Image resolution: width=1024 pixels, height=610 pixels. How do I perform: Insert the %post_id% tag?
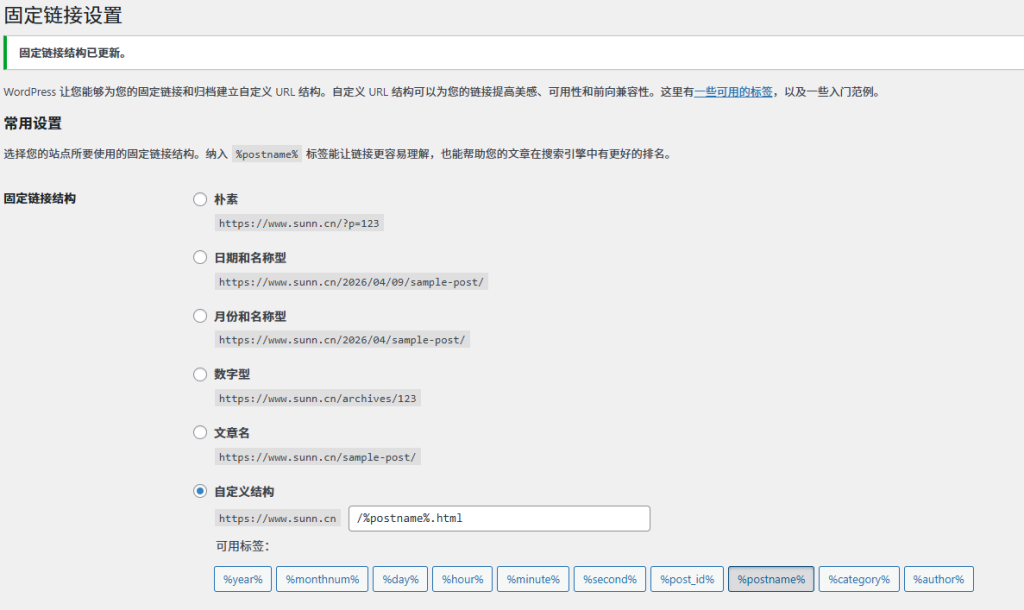click(x=686, y=578)
